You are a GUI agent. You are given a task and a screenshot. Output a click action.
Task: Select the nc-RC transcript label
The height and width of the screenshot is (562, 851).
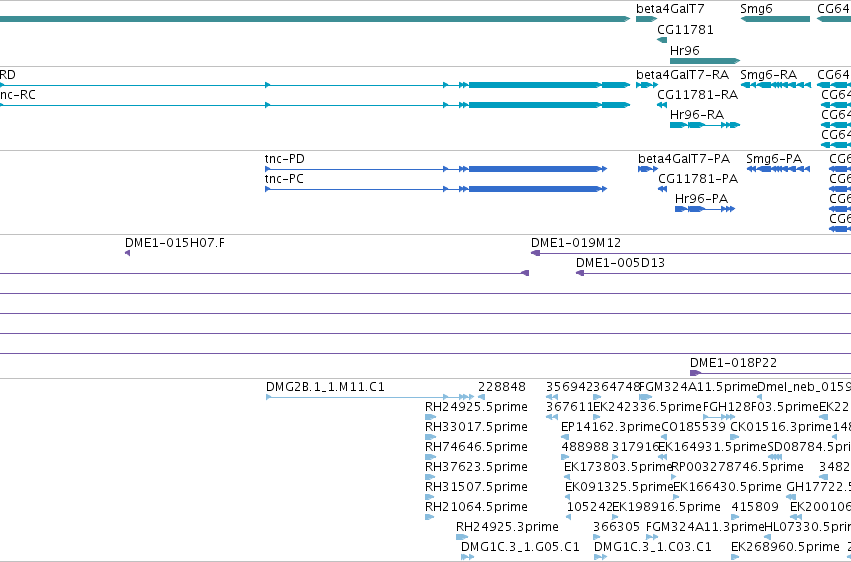[x=18, y=95]
